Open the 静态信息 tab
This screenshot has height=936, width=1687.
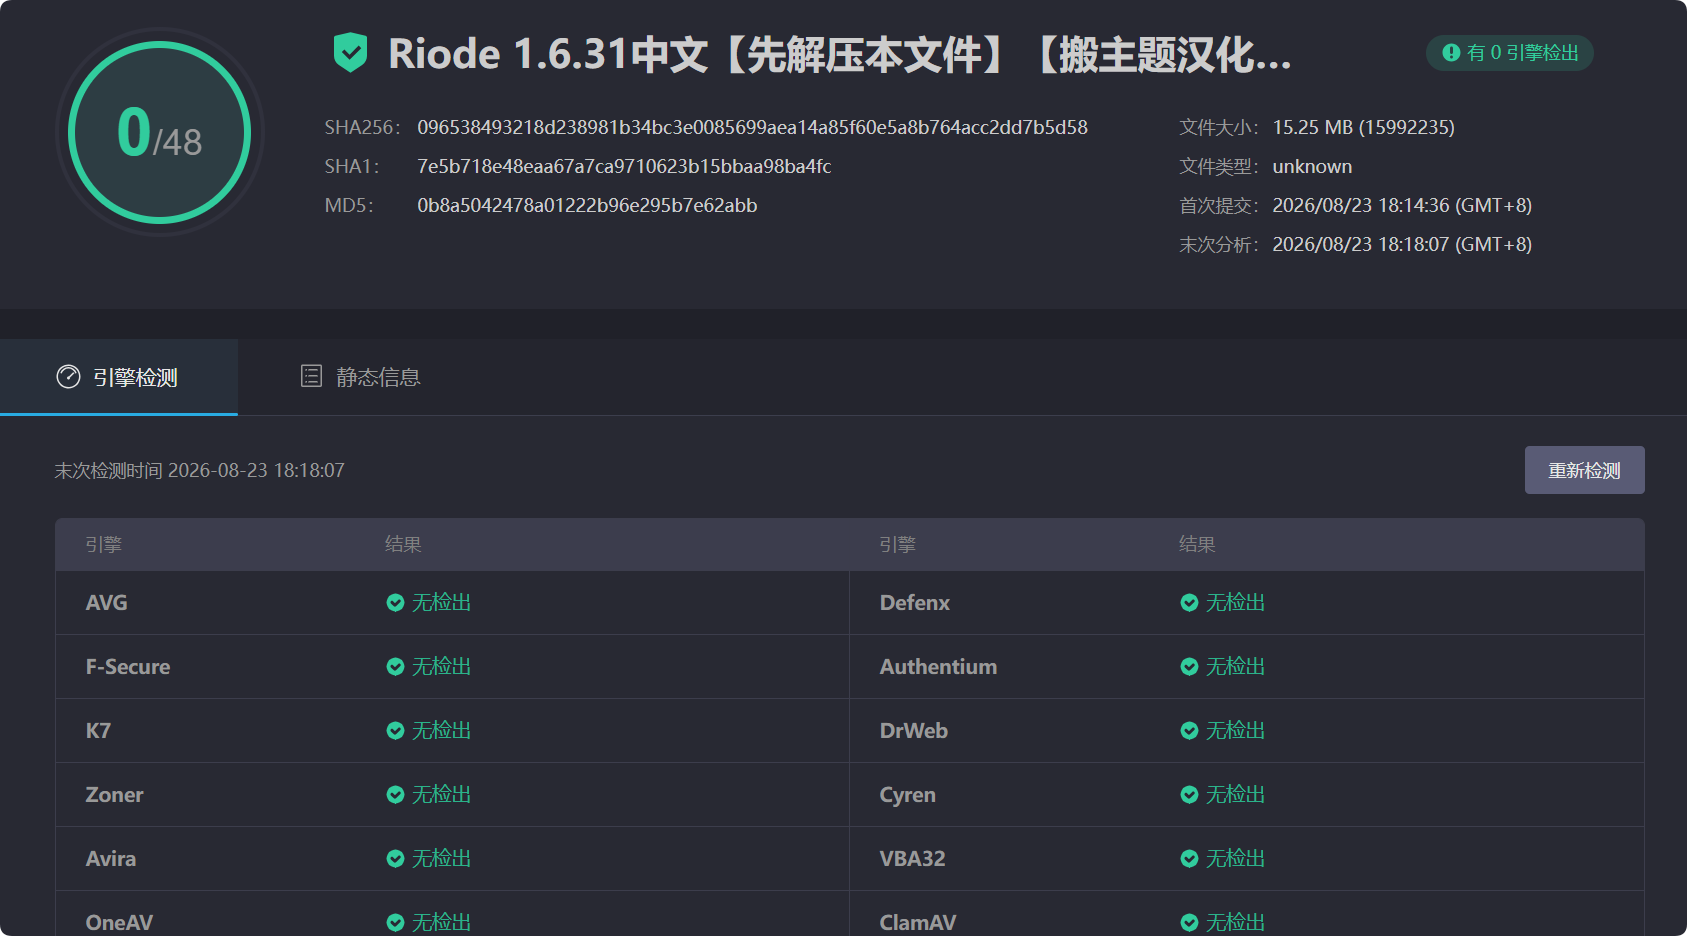click(360, 377)
